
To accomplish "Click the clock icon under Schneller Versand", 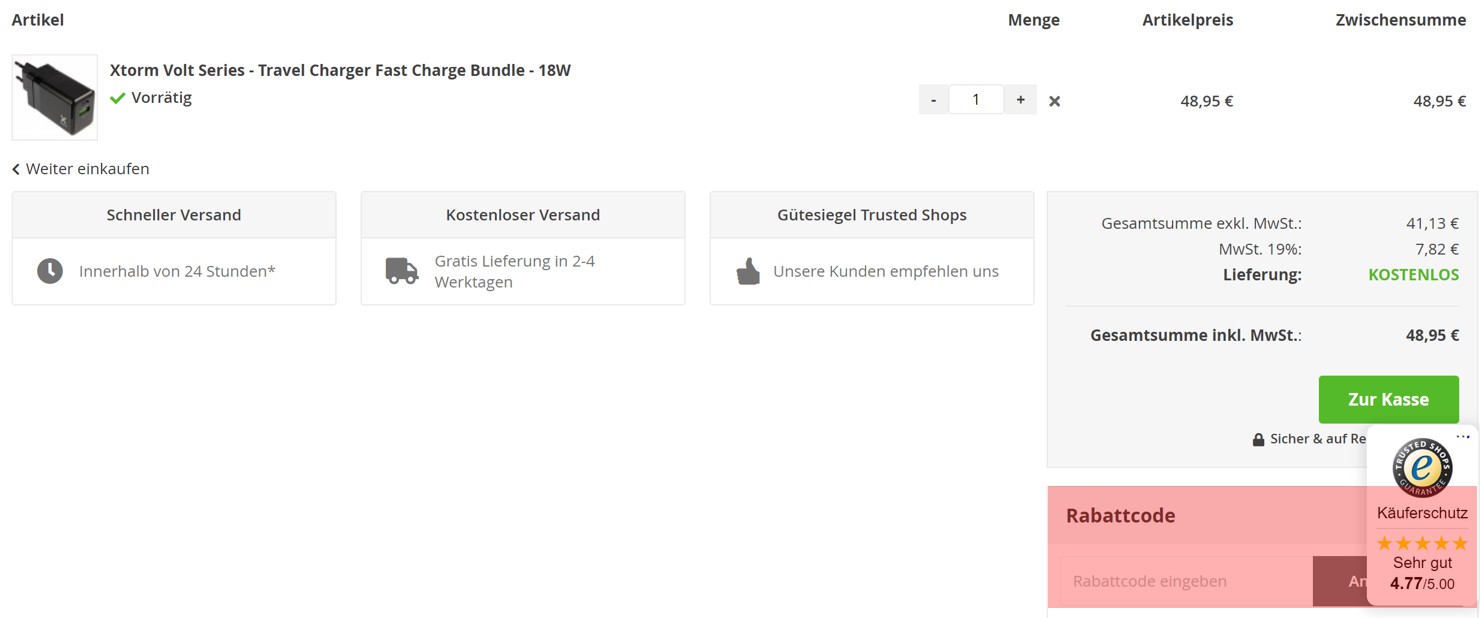I will (x=50, y=271).
